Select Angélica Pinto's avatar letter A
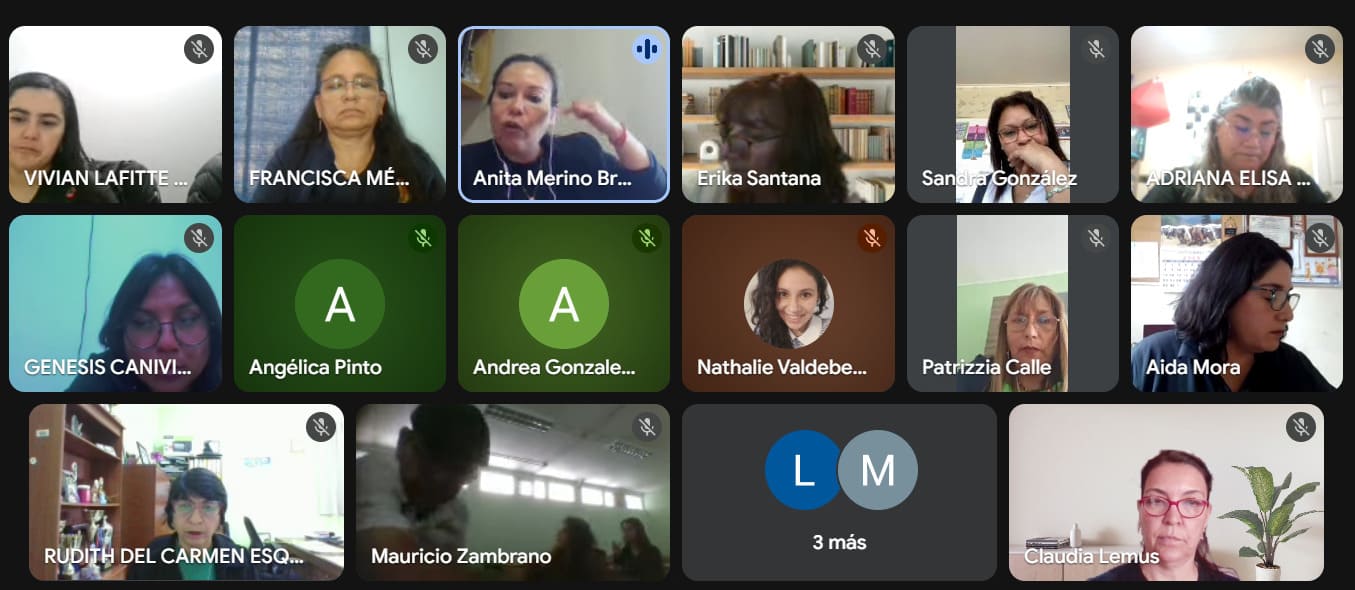This screenshot has width=1355, height=590. [x=340, y=304]
